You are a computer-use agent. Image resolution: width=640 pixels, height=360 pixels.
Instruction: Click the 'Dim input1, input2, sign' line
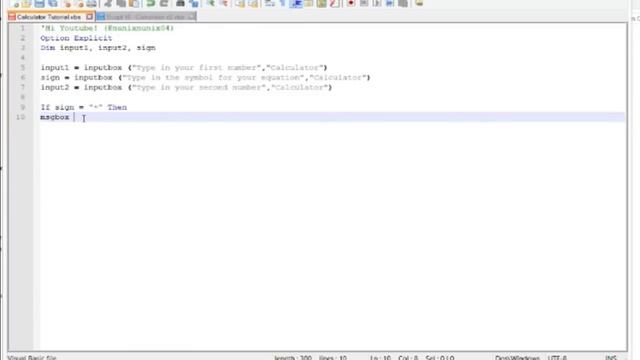click(x=98, y=48)
